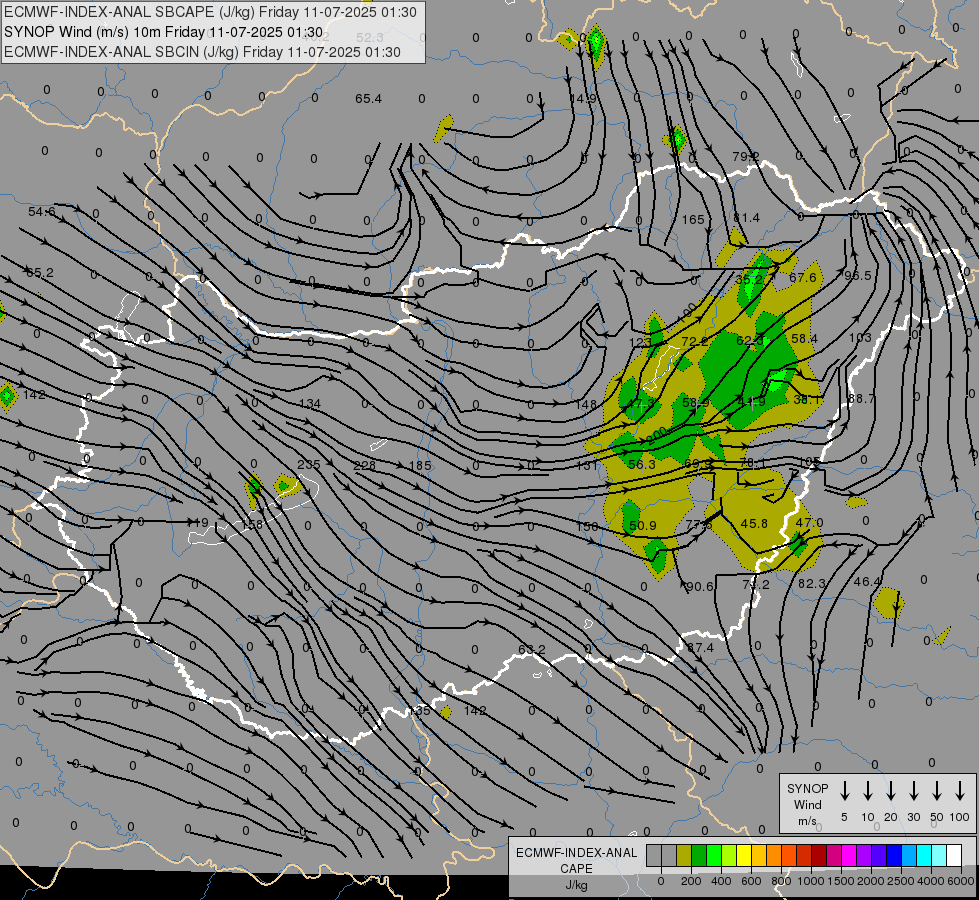Pick the dark red swatch in the CAPE legend
Image resolution: width=979 pixels, height=900 pixels.
click(x=819, y=855)
